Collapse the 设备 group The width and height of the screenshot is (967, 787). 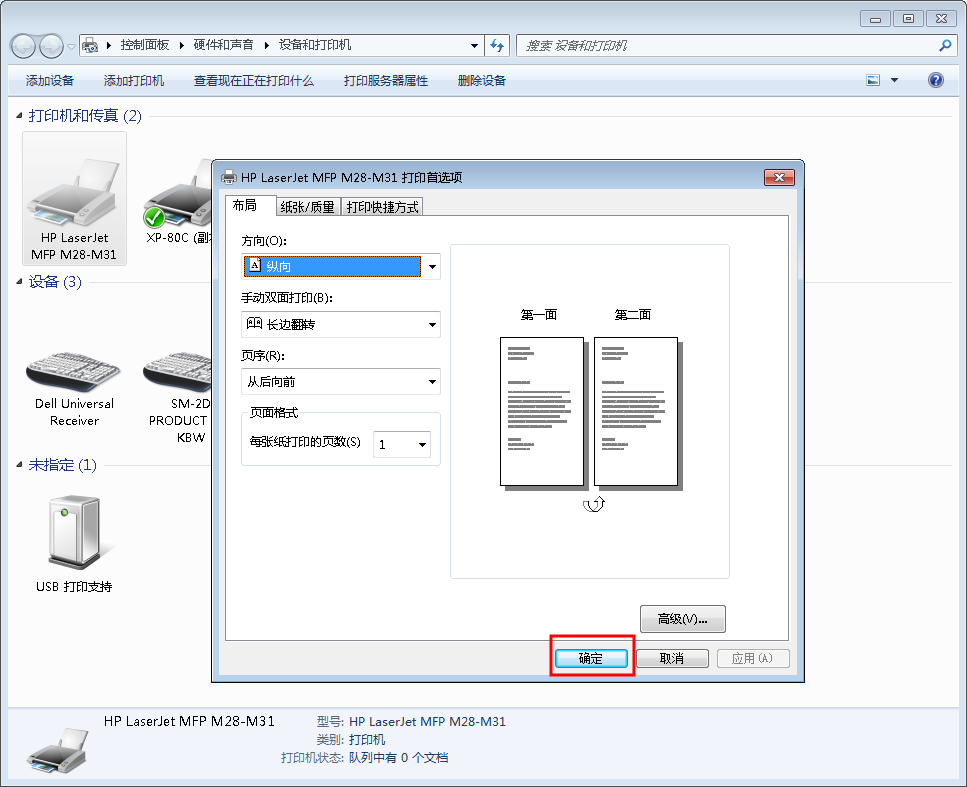pyautogui.click(x=19, y=282)
